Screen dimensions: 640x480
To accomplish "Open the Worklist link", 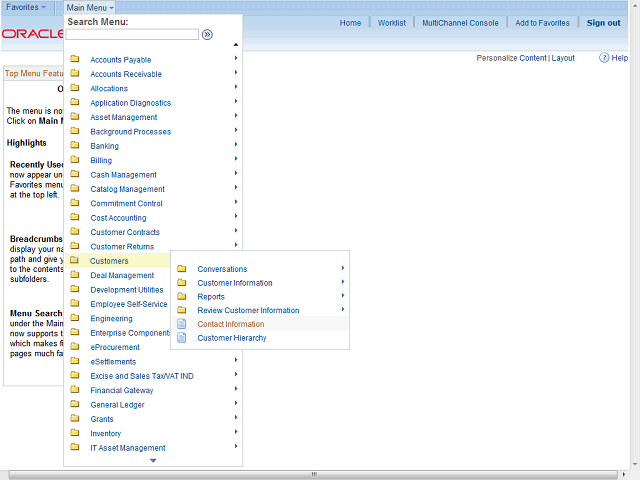I will (392, 23).
